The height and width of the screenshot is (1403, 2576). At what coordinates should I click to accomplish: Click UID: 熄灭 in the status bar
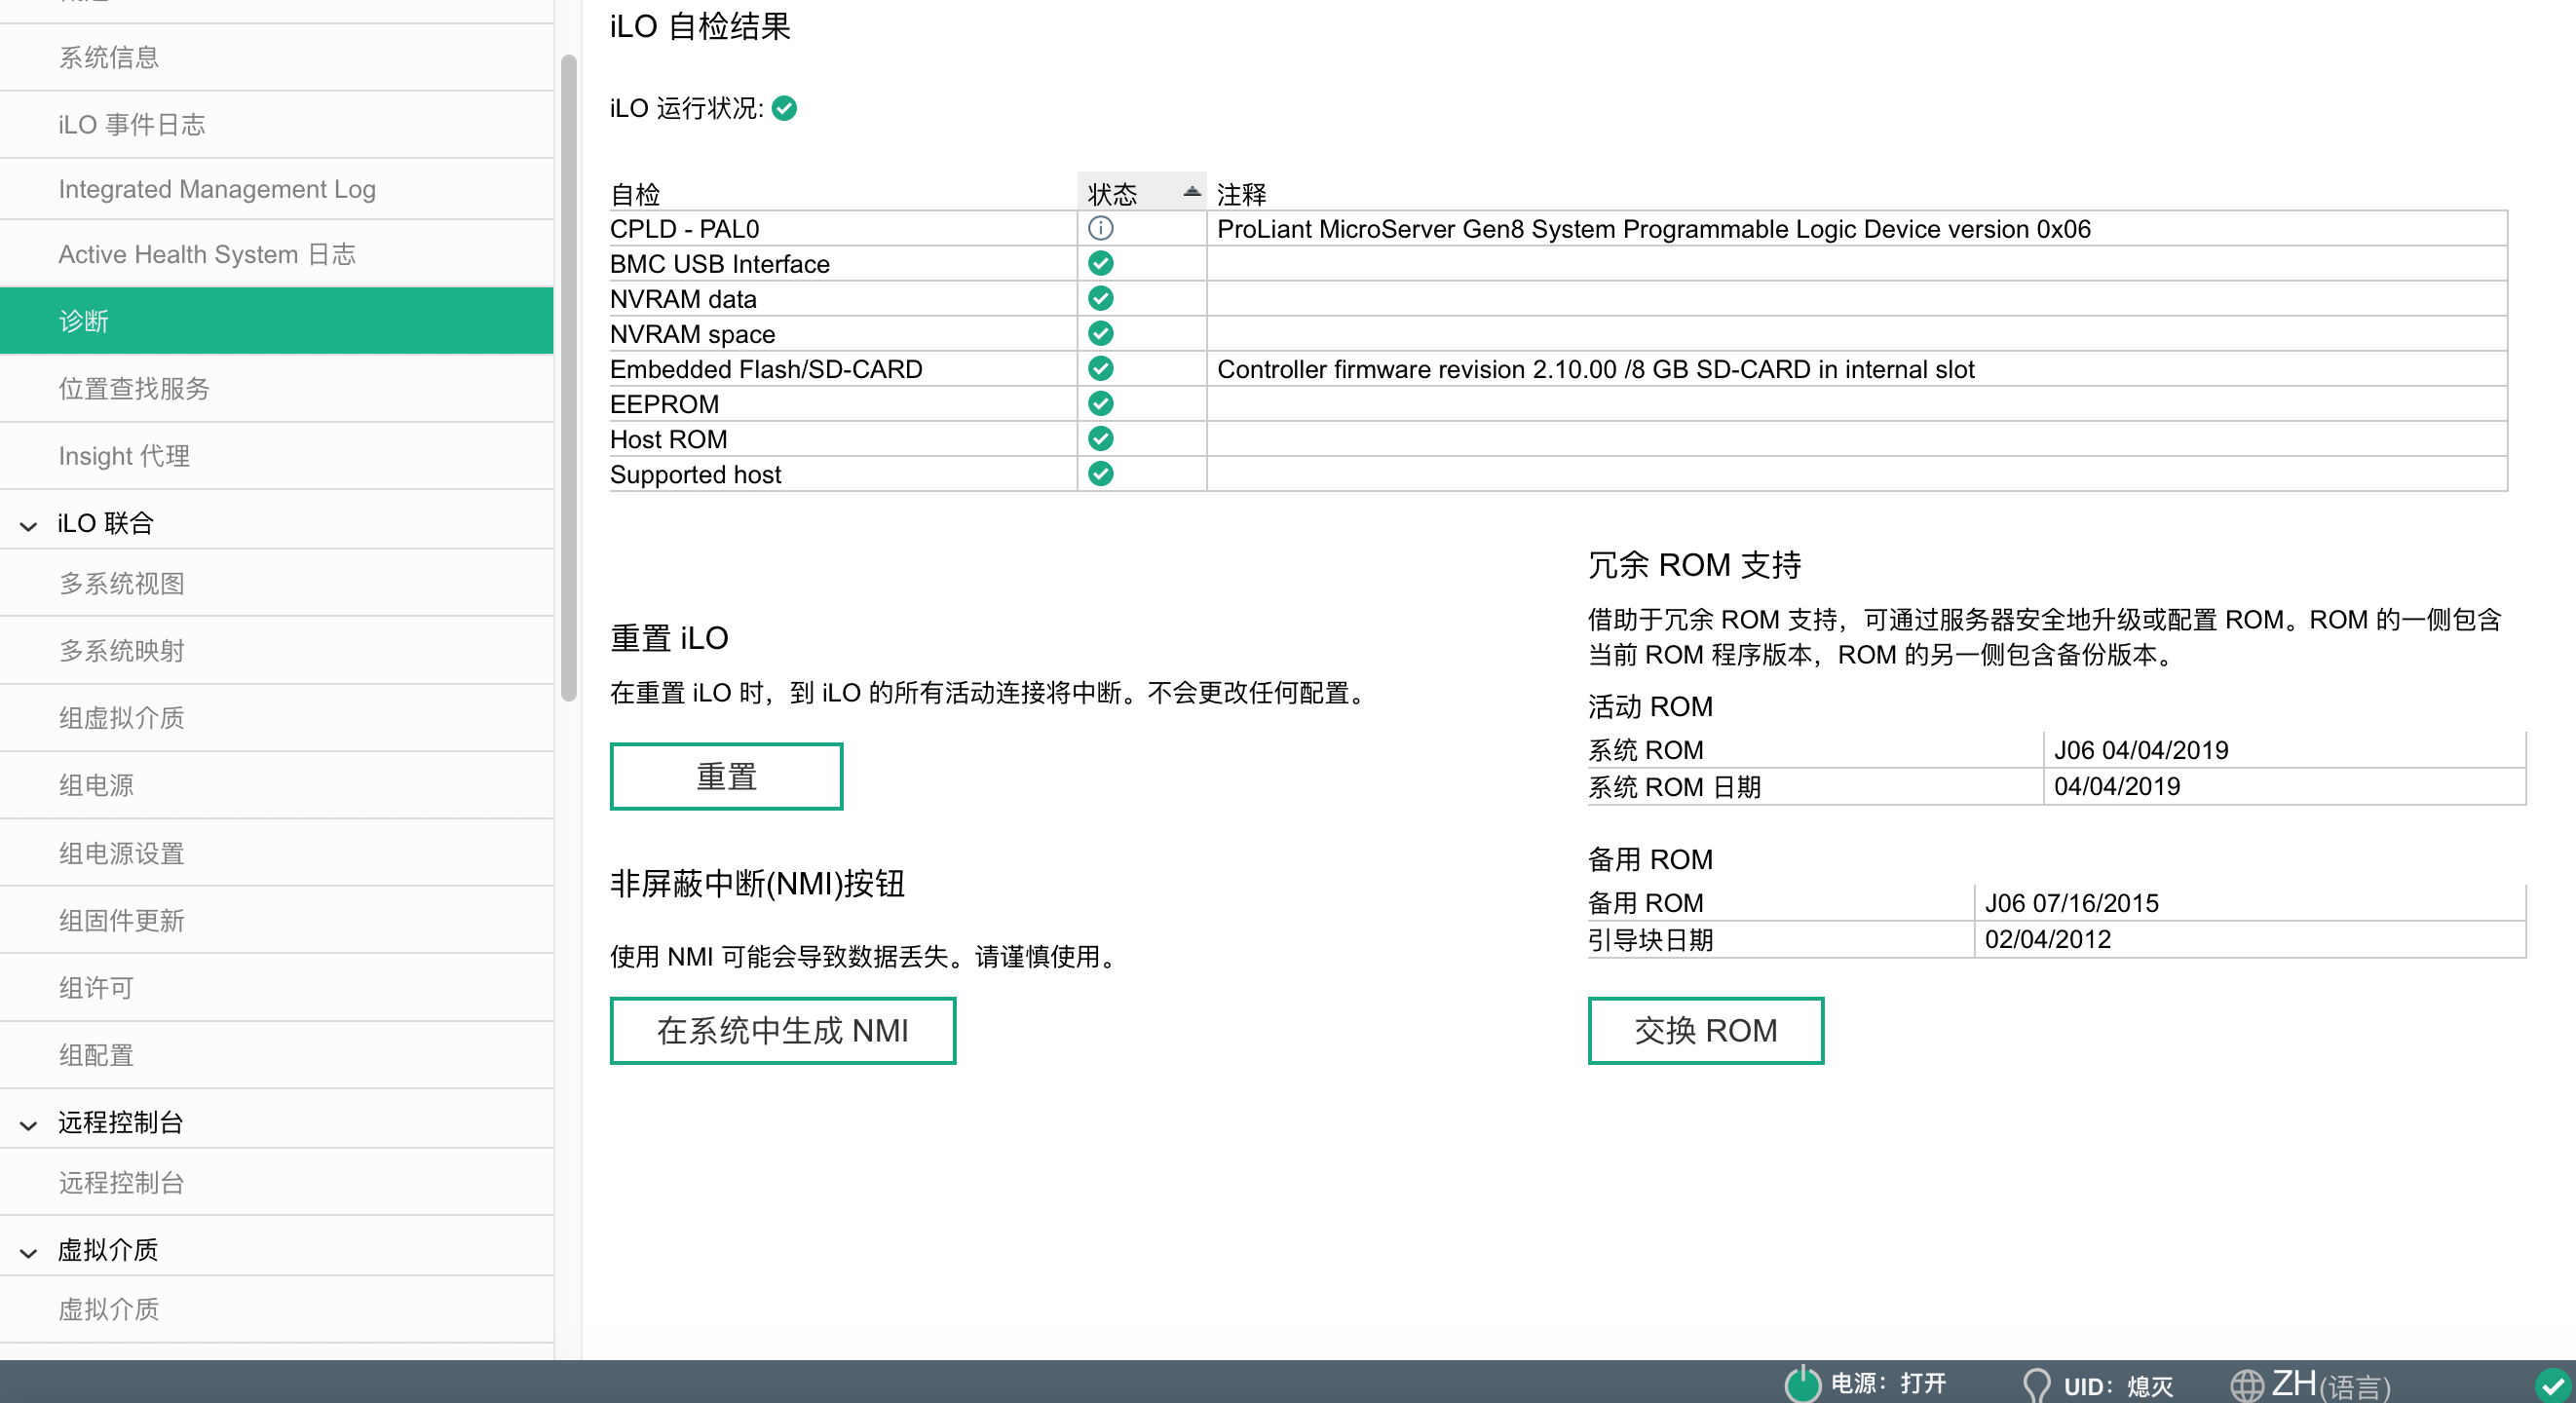pyautogui.click(x=2119, y=1386)
